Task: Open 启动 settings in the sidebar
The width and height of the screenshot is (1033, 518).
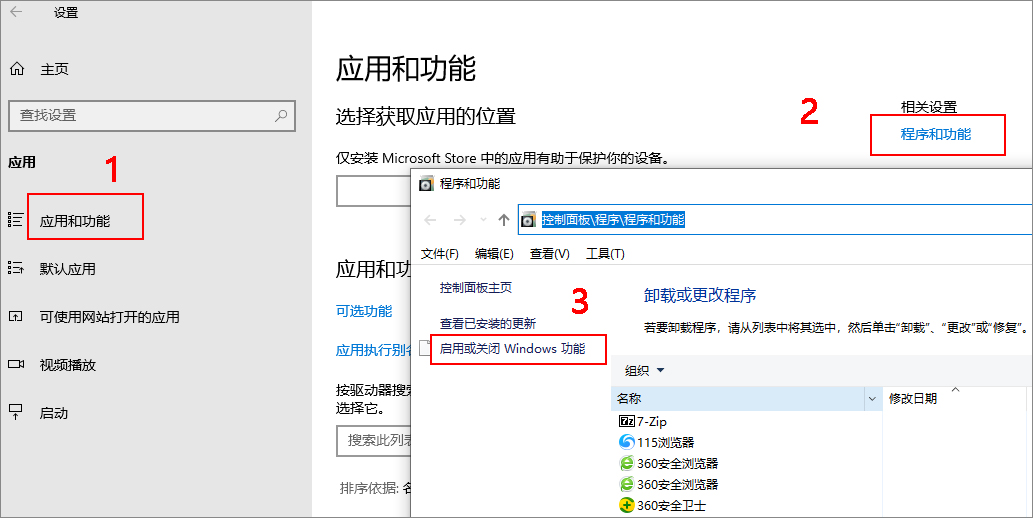Action: (x=53, y=413)
